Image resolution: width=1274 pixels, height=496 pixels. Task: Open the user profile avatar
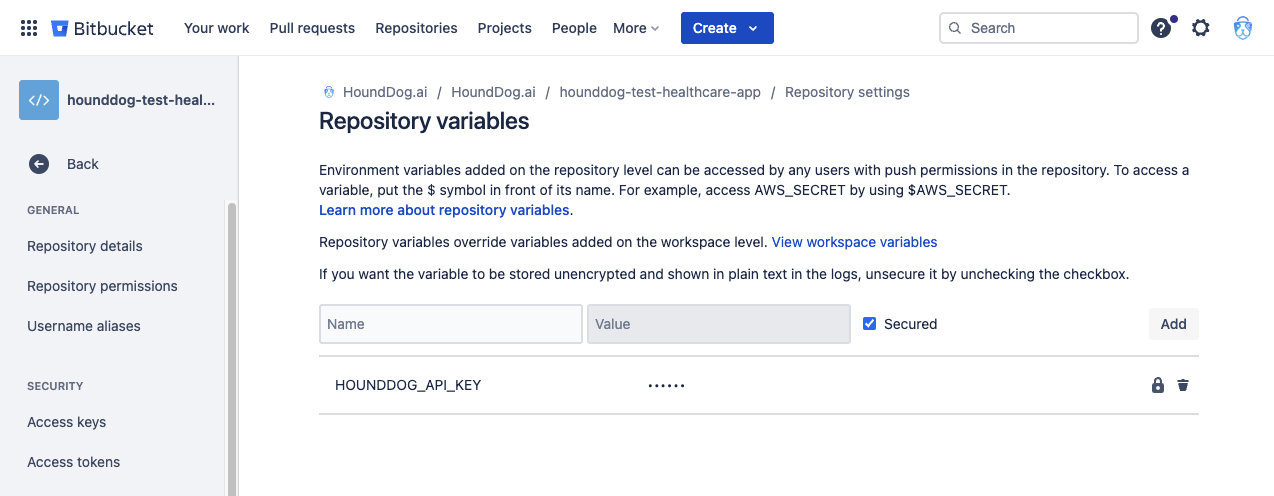coord(1243,28)
